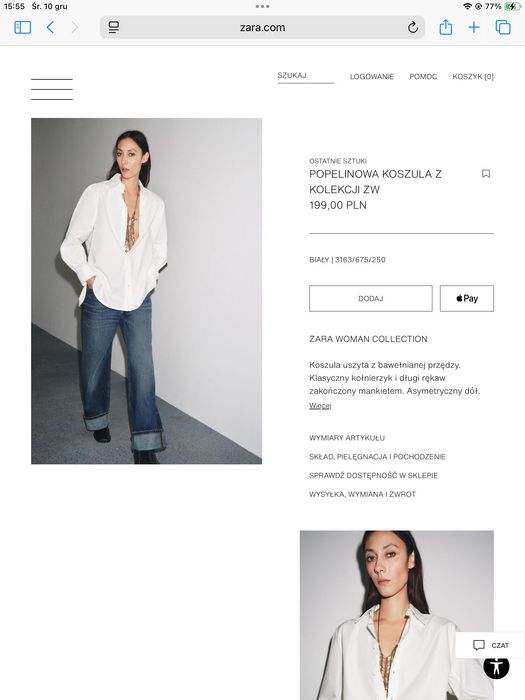Add shirt to cart with Dodaj
525x700 pixels.
pyautogui.click(x=371, y=298)
